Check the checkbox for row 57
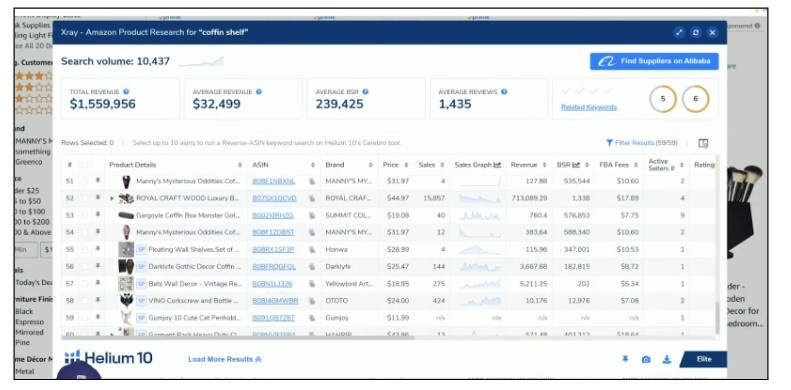The width and height of the screenshot is (791, 390). [x=85, y=284]
